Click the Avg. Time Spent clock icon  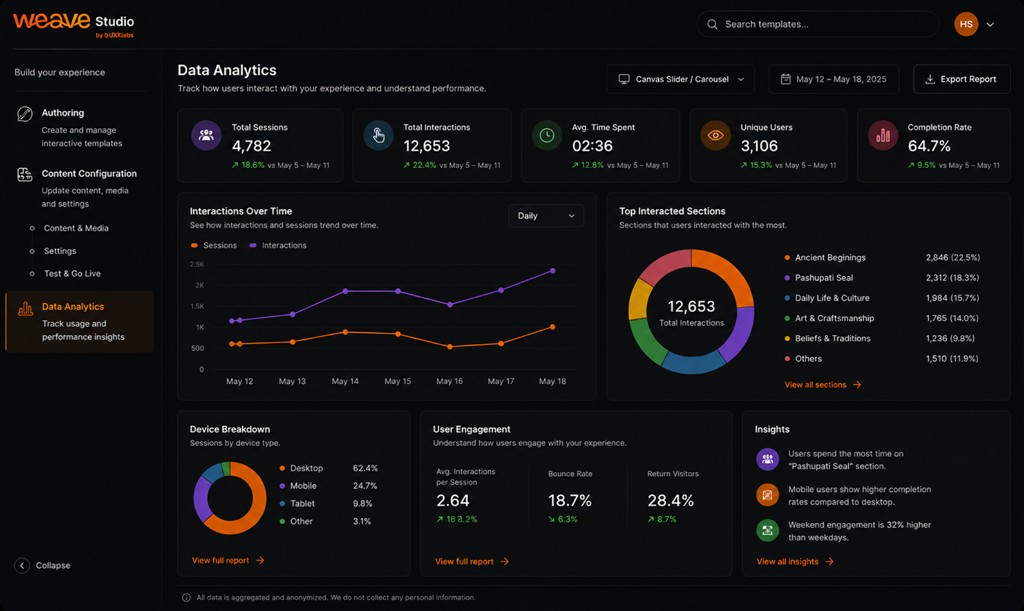[x=547, y=136]
